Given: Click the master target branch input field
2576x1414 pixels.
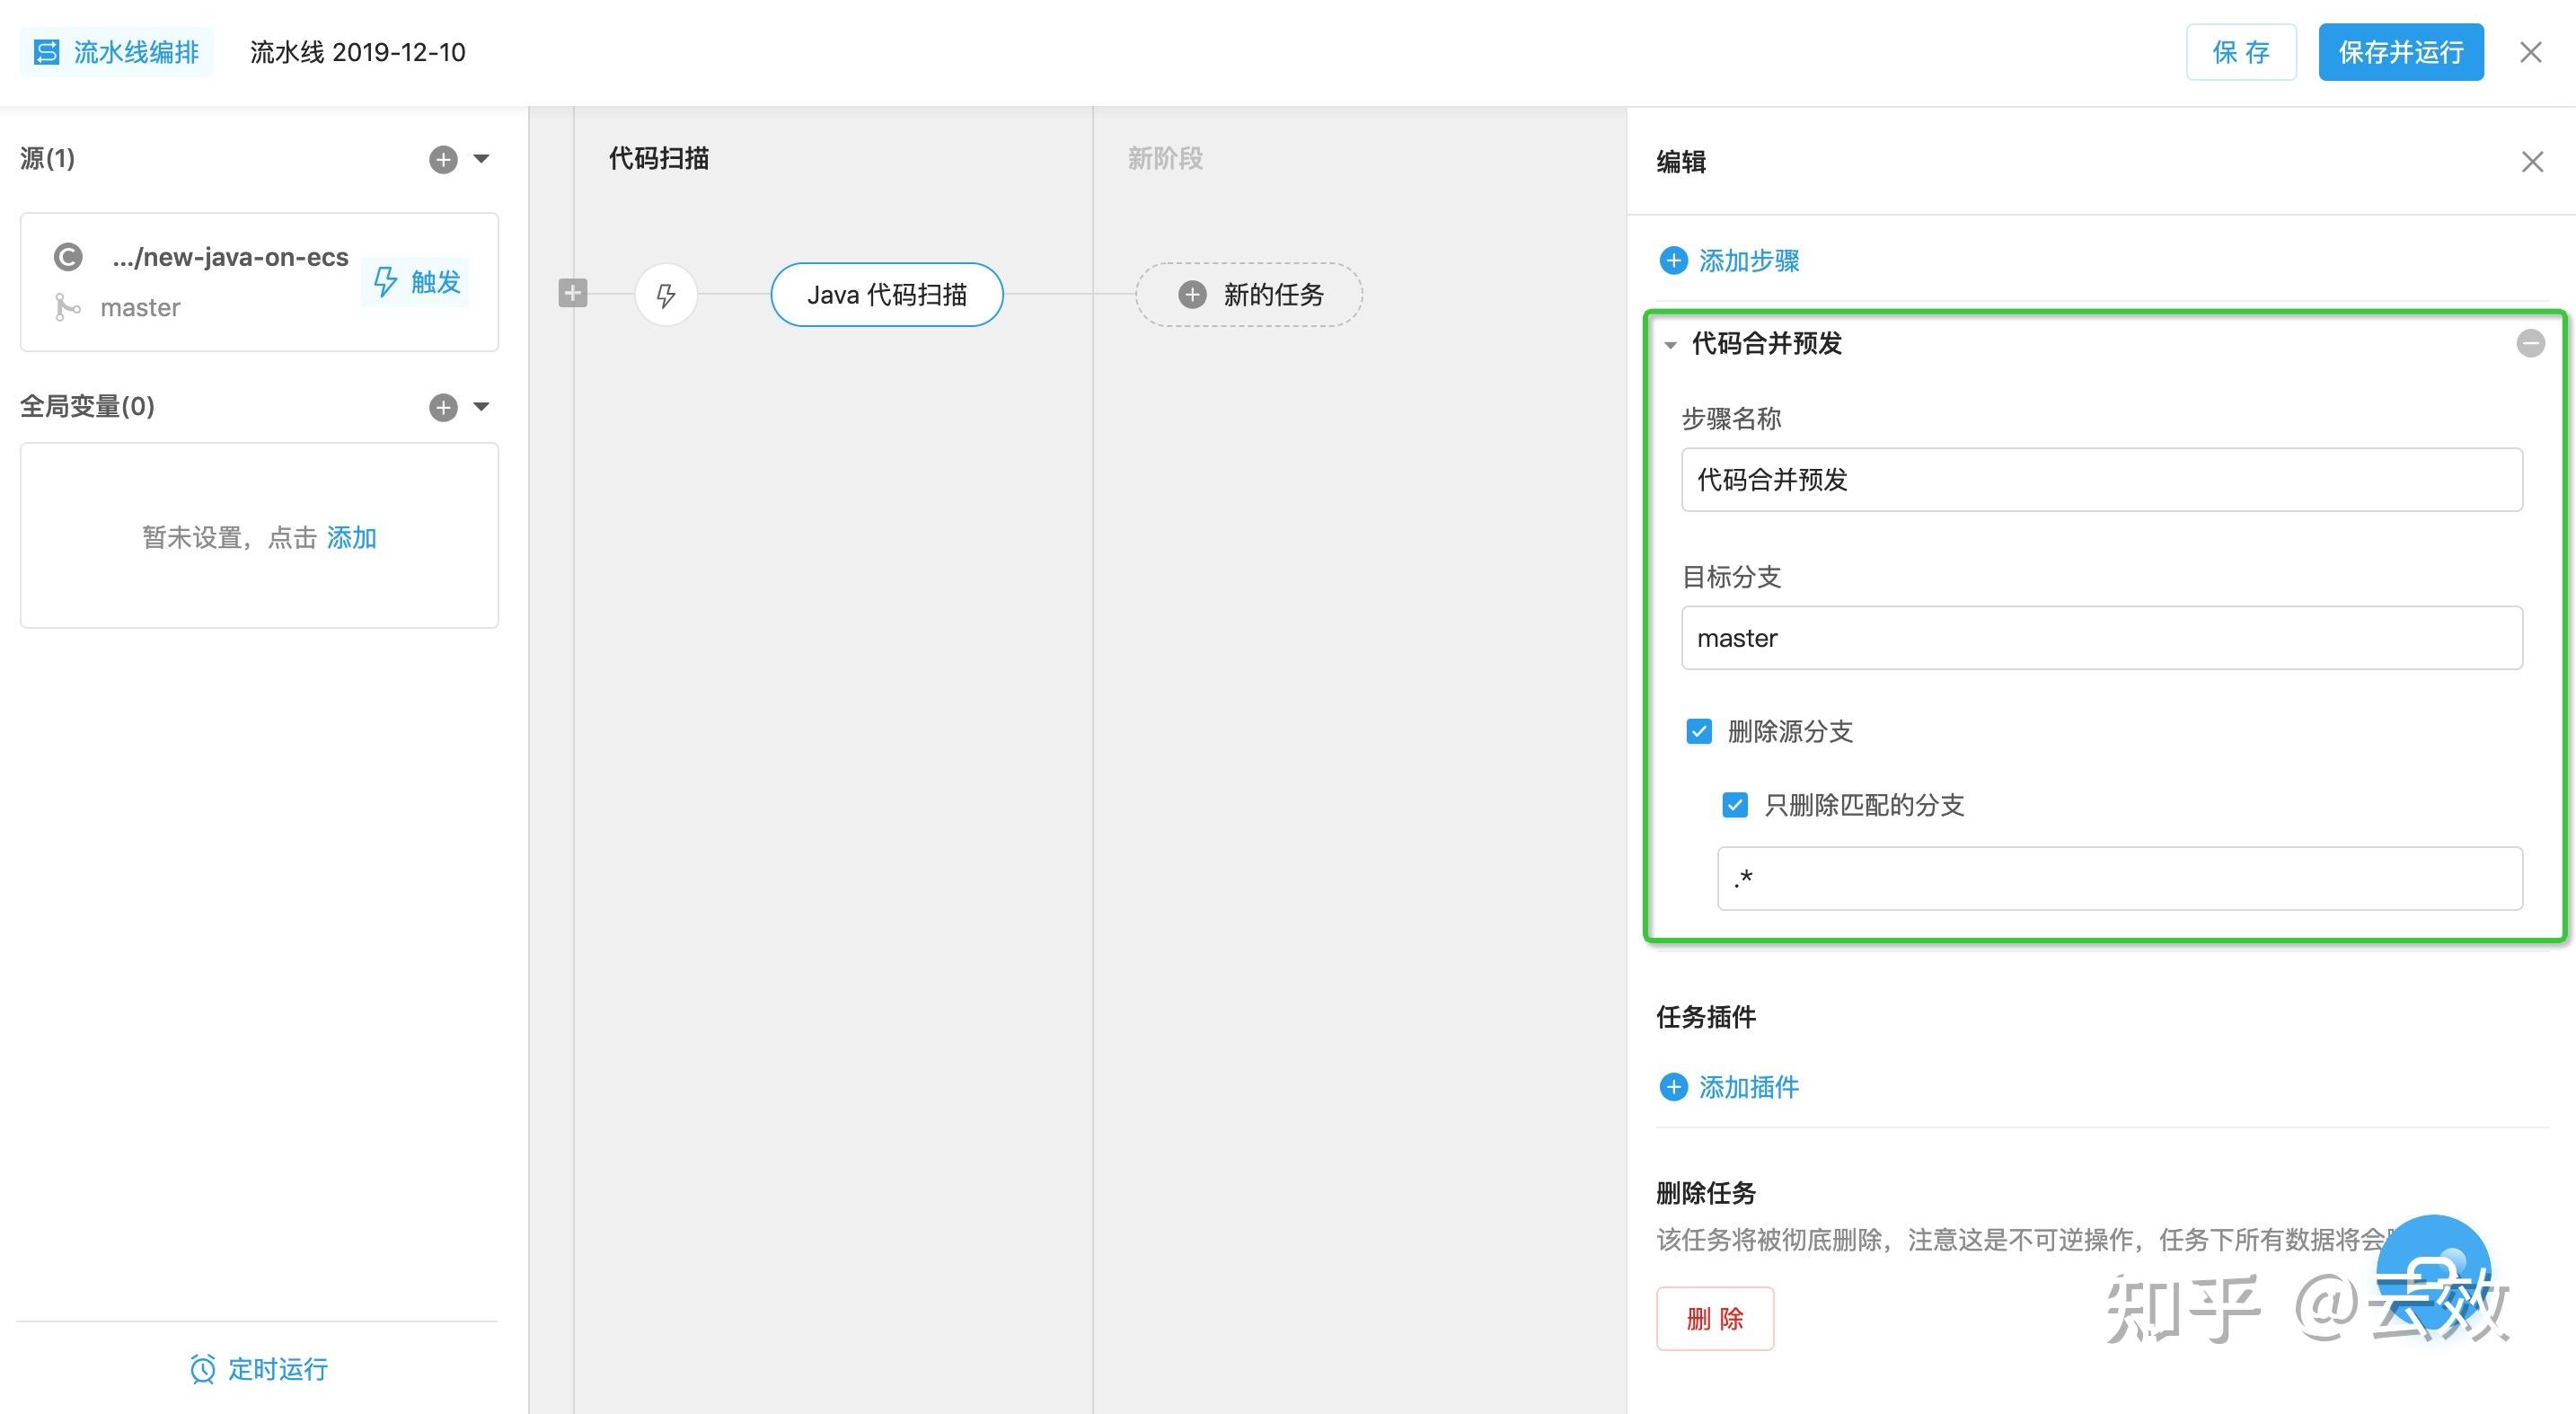Looking at the screenshot, I should pyautogui.click(x=2101, y=637).
